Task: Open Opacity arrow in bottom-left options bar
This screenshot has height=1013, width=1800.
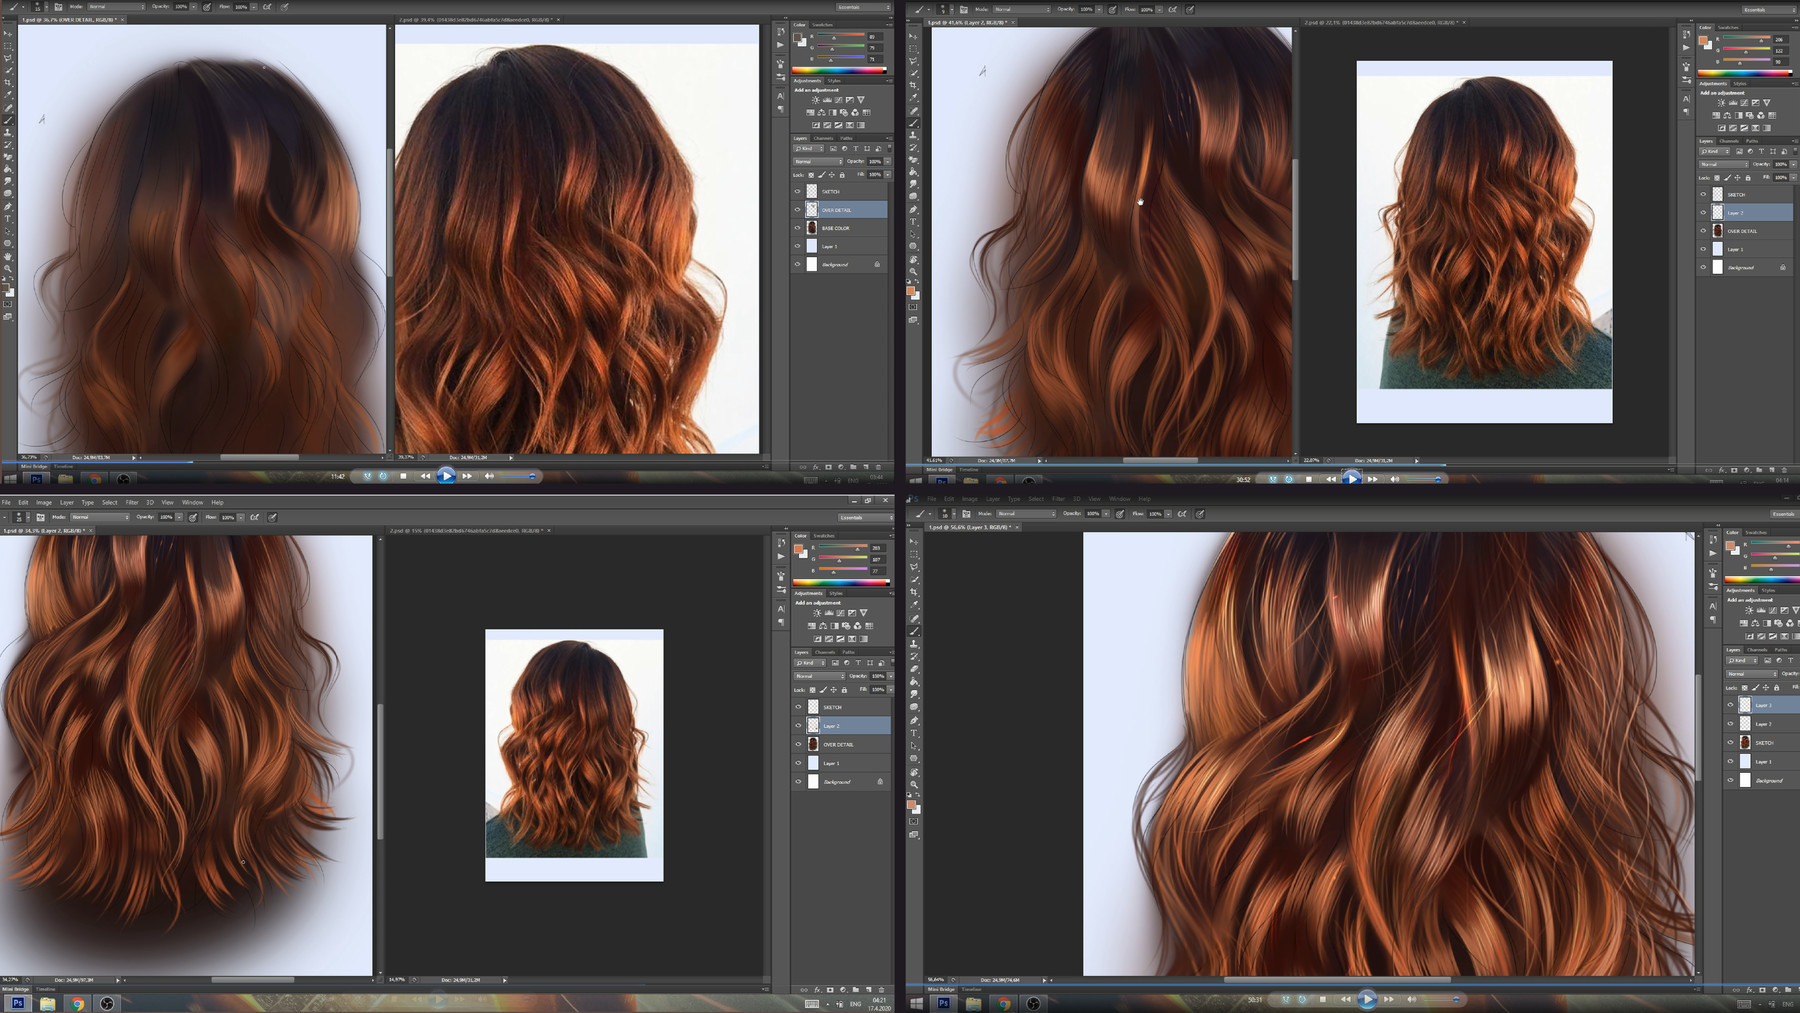Action: 179,517
